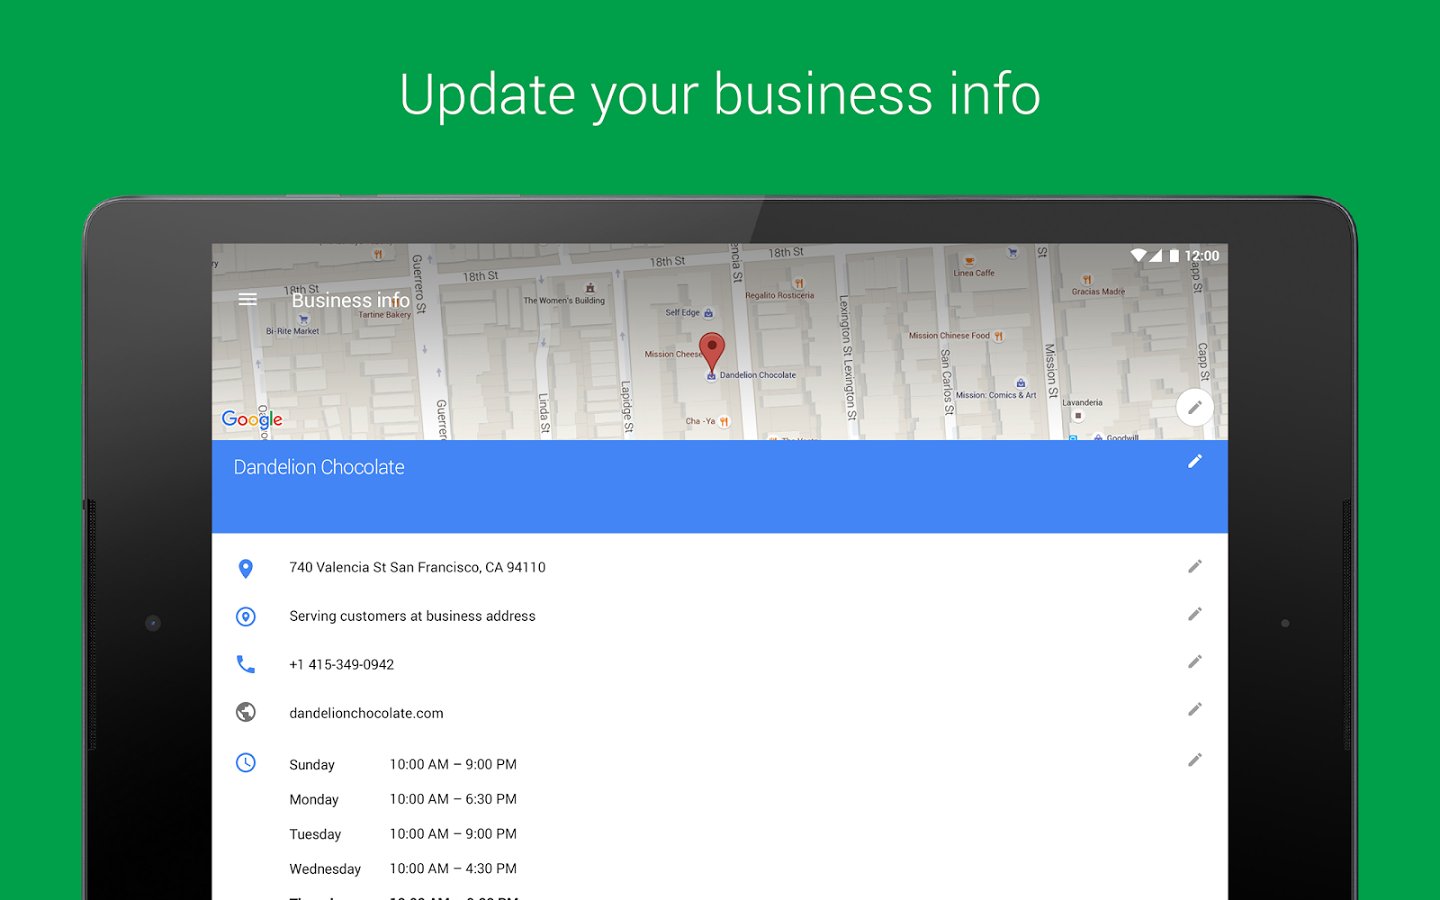Image resolution: width=1440 pixels, height=900 pixels.
Task: Edit the service area setting
Action: pos(1194,615)
